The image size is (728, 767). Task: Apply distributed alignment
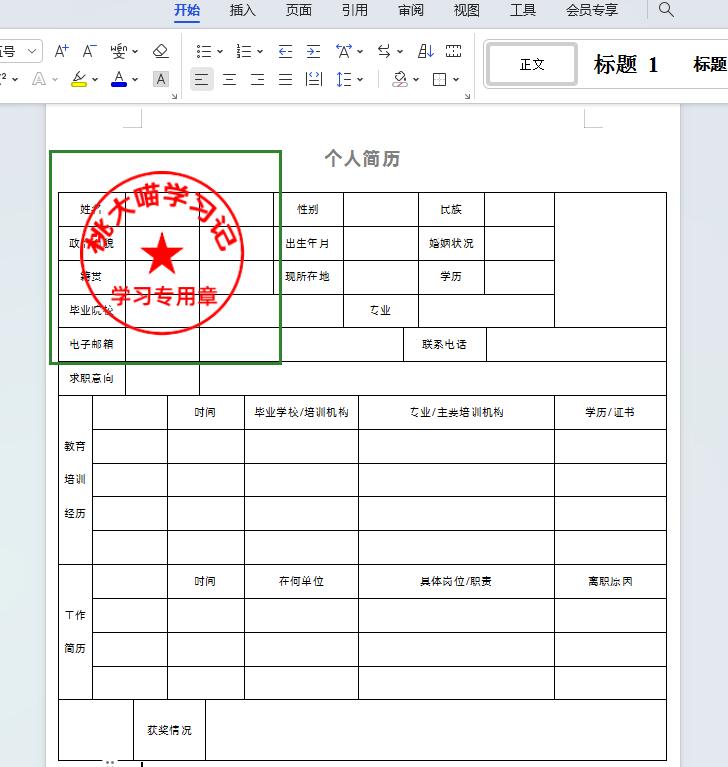[313, 79]
